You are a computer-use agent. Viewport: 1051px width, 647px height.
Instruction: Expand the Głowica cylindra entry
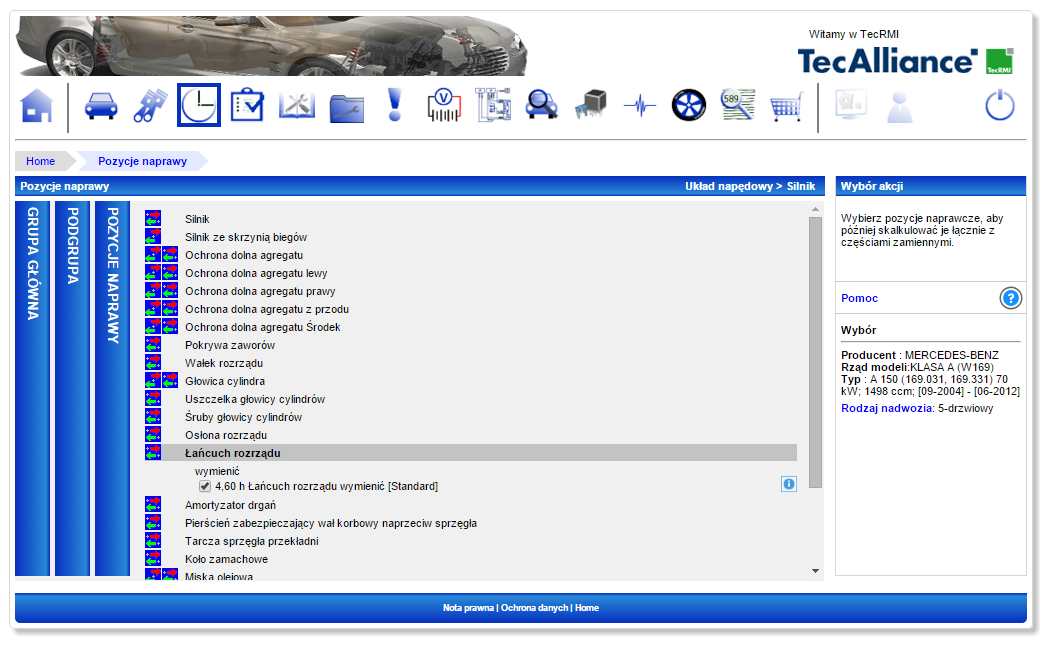[224, 381]
